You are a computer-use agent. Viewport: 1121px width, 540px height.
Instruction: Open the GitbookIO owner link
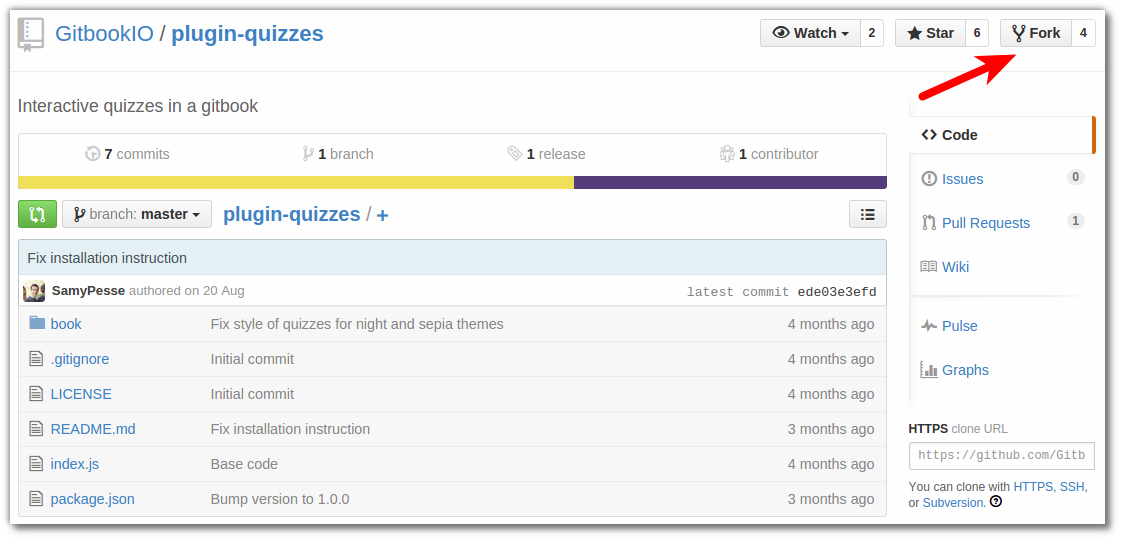pyautogui.click(x=104, y=34)
